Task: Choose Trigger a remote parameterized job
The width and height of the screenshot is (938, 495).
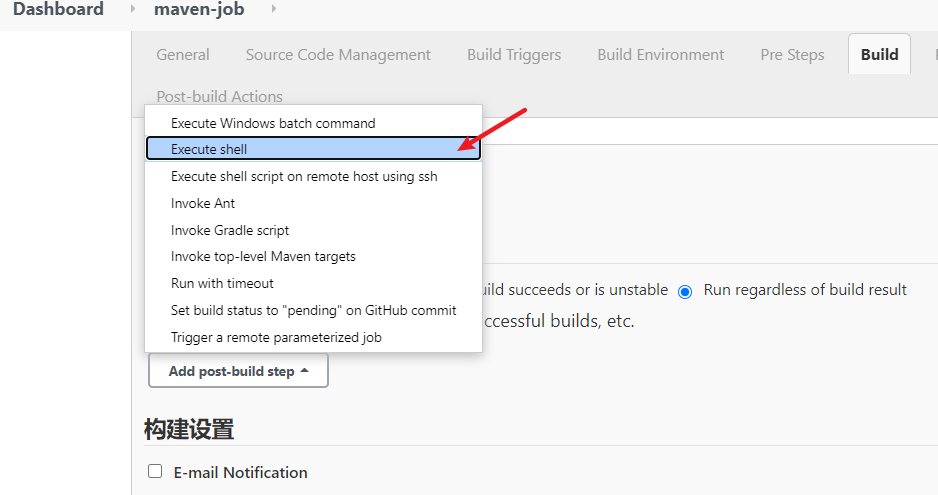Action: pos(313,338)
